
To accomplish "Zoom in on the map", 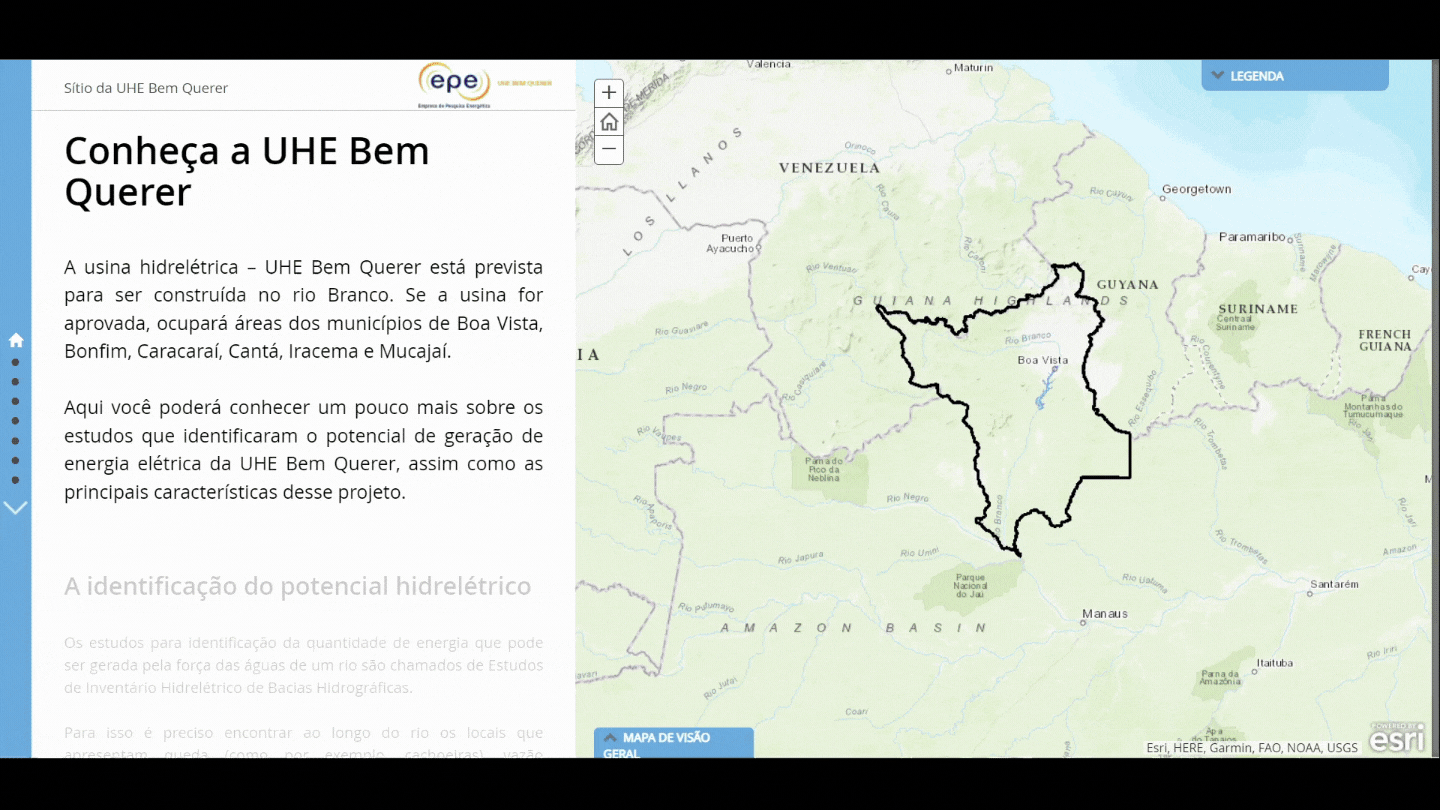I will pos(609,93).
